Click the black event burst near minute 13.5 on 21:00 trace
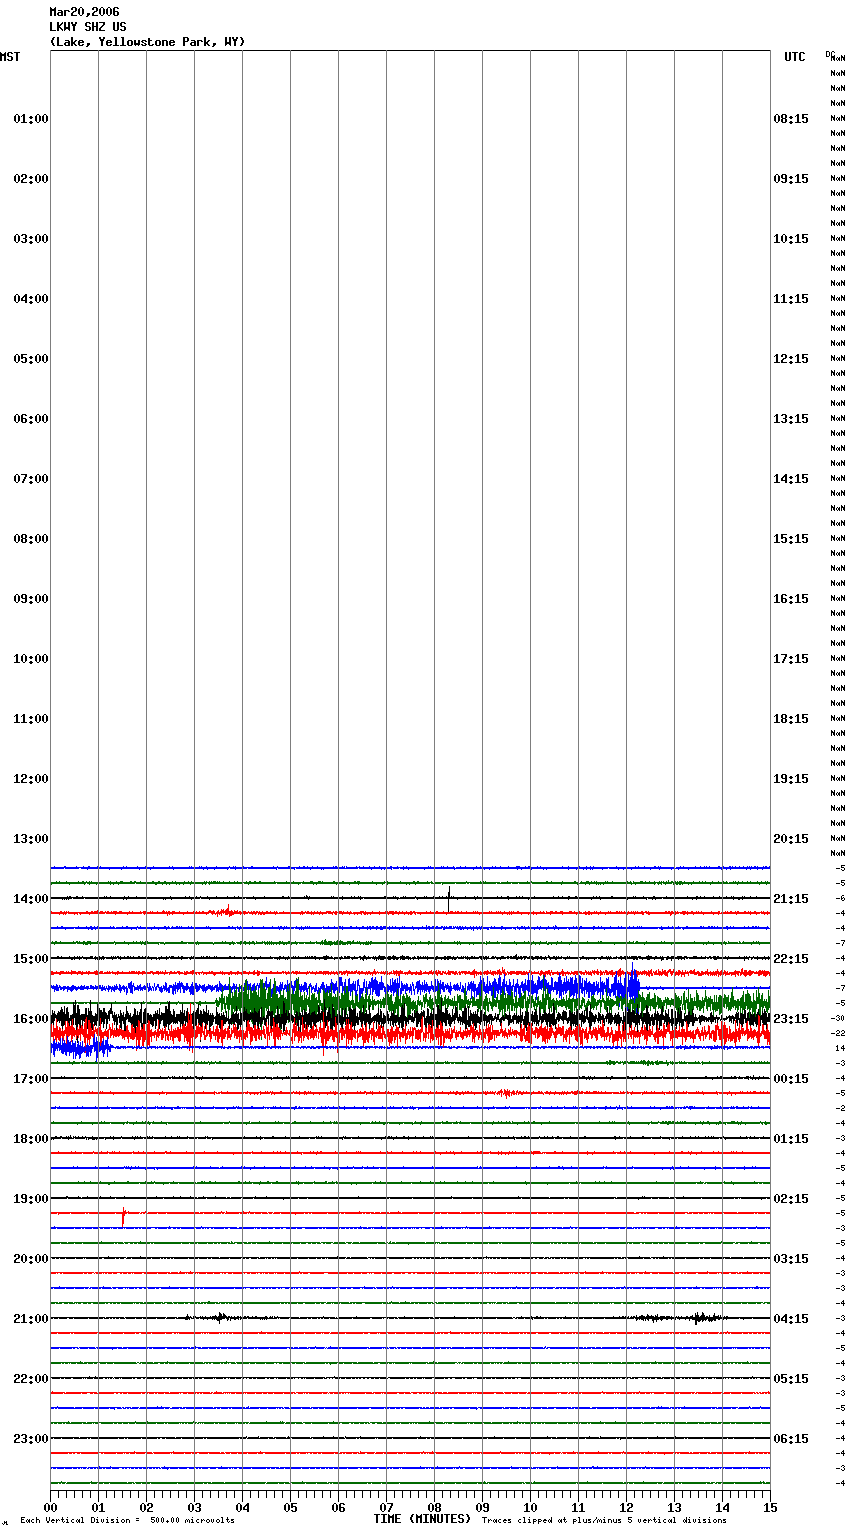Image resolution: width=850 pixels, height=1534 pixels. [x=706, y=1318]
